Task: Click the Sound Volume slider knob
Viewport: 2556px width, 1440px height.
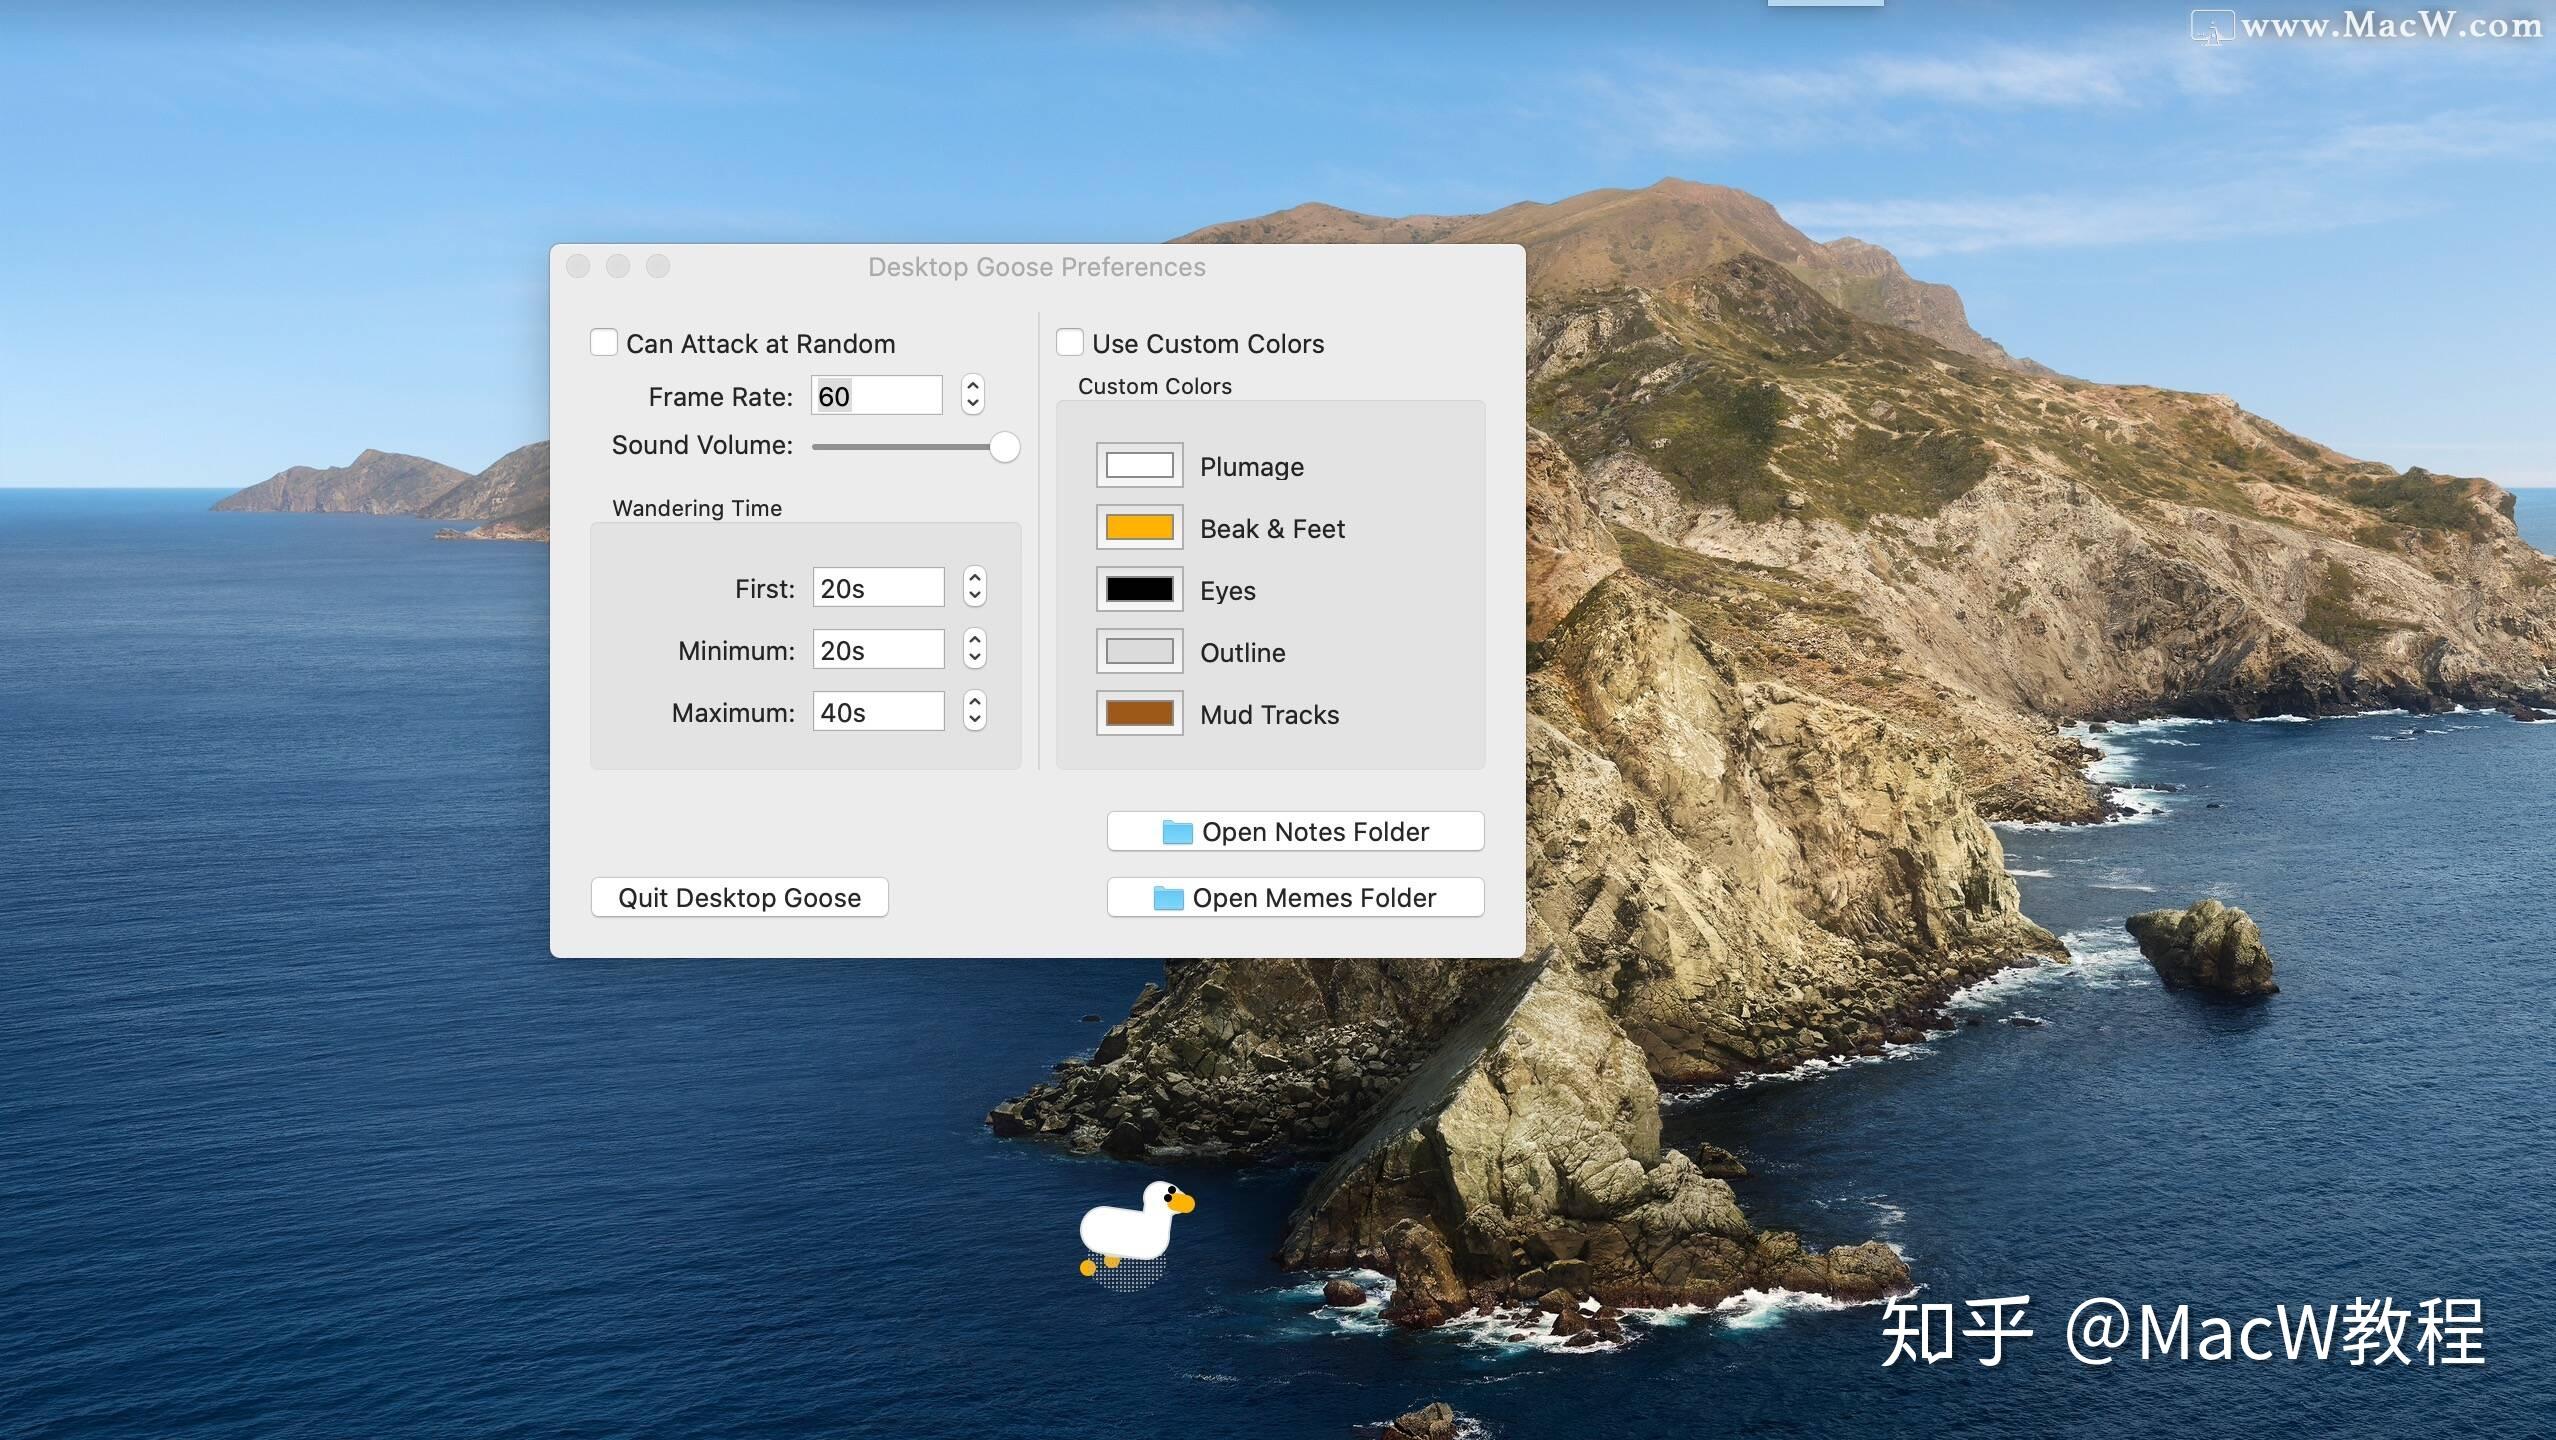Action: point(1004,447)
